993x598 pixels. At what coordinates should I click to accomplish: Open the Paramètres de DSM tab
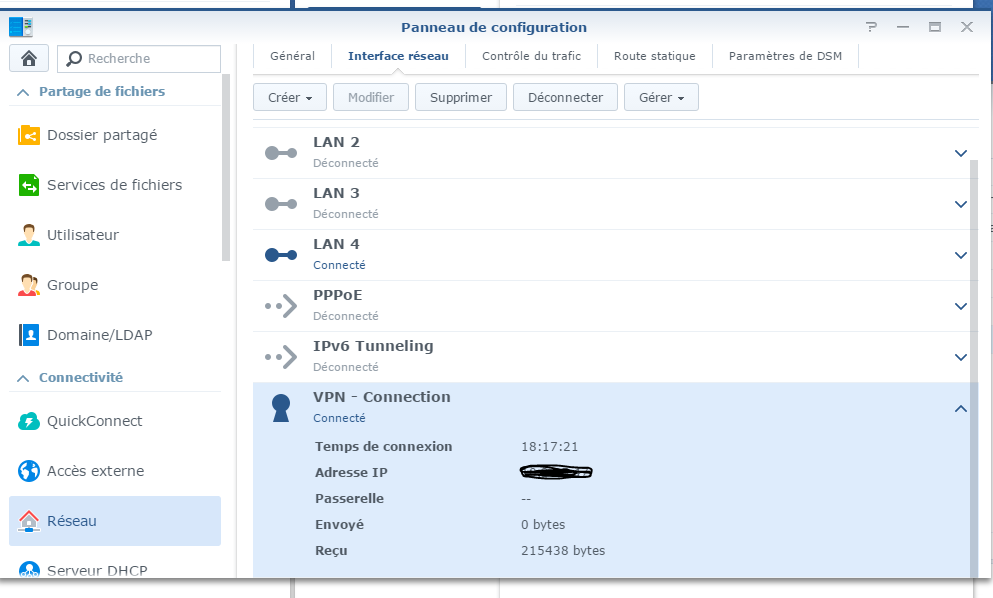(785, 56)
